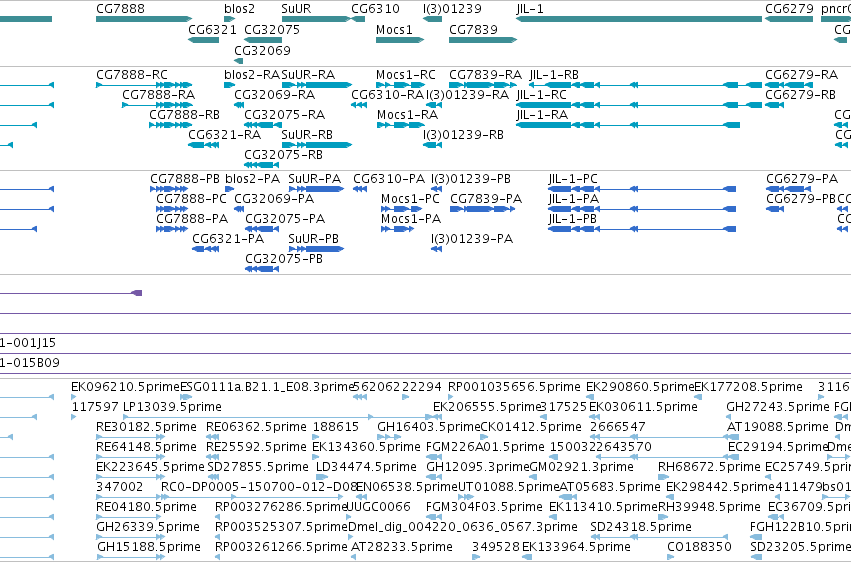Image resolution: width=851 pixels, height=562 pixels.
Task: Click EST RE06362.5prime
Action: tap(212, 437)
